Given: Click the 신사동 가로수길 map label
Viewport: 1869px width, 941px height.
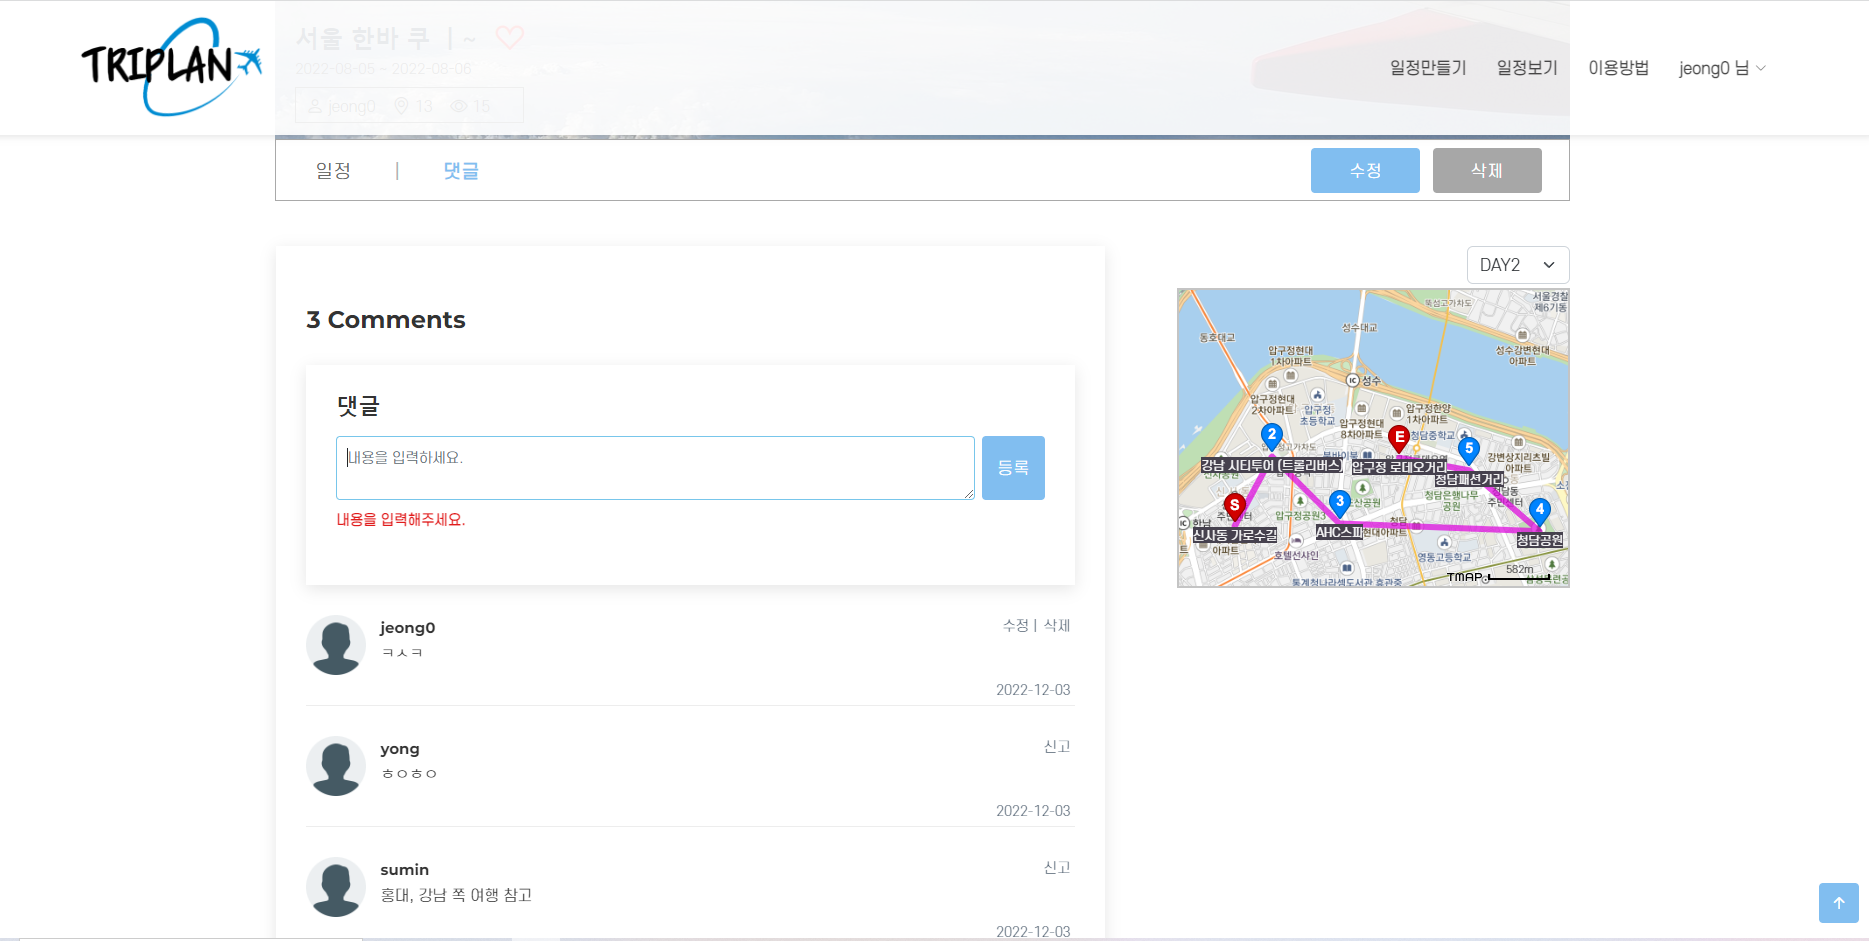Looking at the screenshot, I should click(1235, 536).
